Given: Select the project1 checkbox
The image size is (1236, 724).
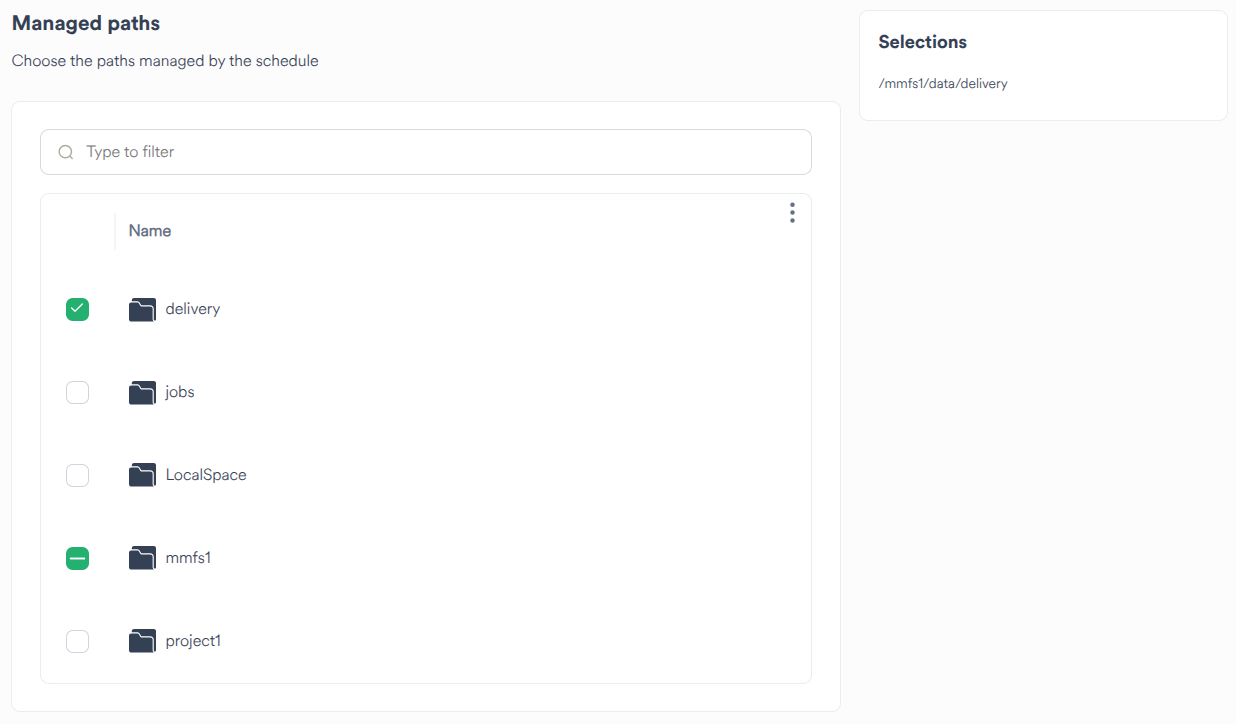Looking at the screenshot, I should click(77, 641).
